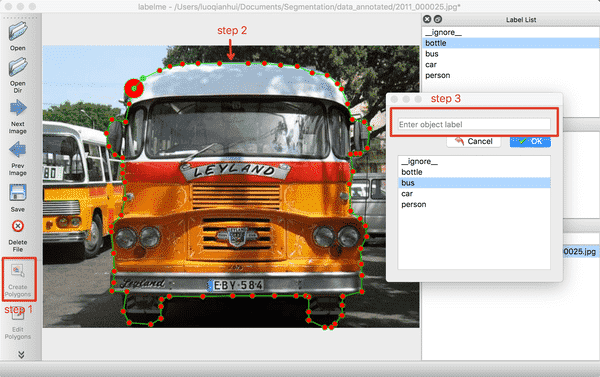Image resolution: width=600 pixels, height=377 pixels.
Task: Float the Label List panel
Action: pyautogui.click(x=438, y=19)
